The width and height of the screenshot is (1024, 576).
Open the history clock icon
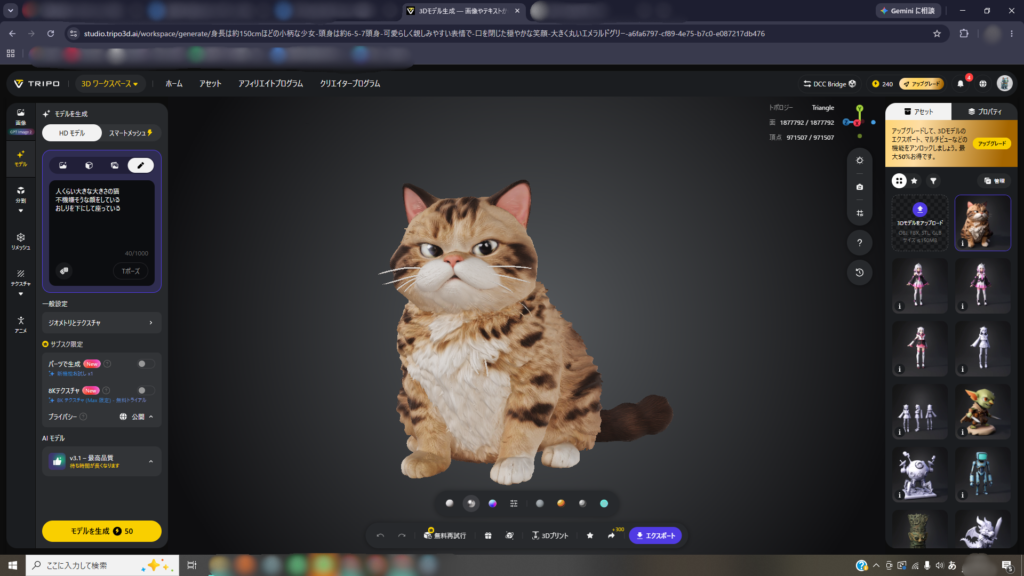tap(859, 272)
